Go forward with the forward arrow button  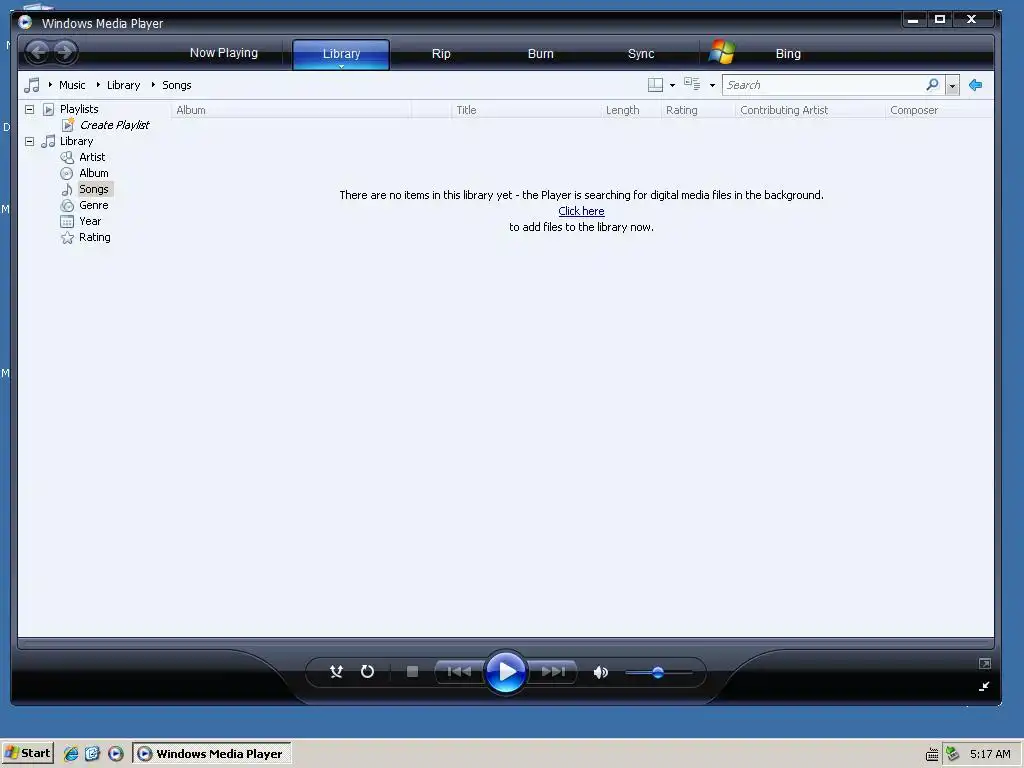(x=65, y=52)
